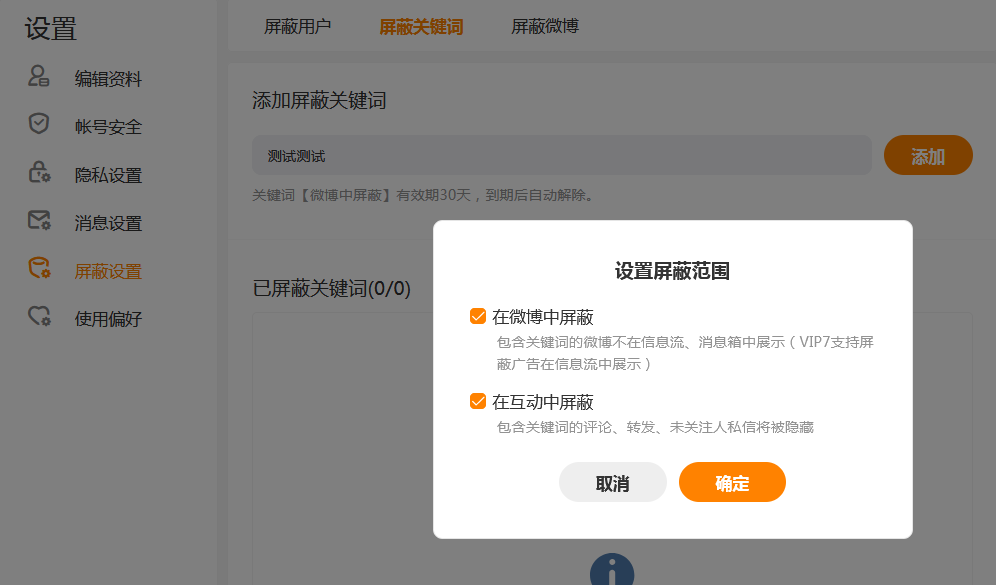Image resolution: width=996 pixels, height=585 pixels.
Task: Select the 屏蔽关键词 tab
Action: 421,27
